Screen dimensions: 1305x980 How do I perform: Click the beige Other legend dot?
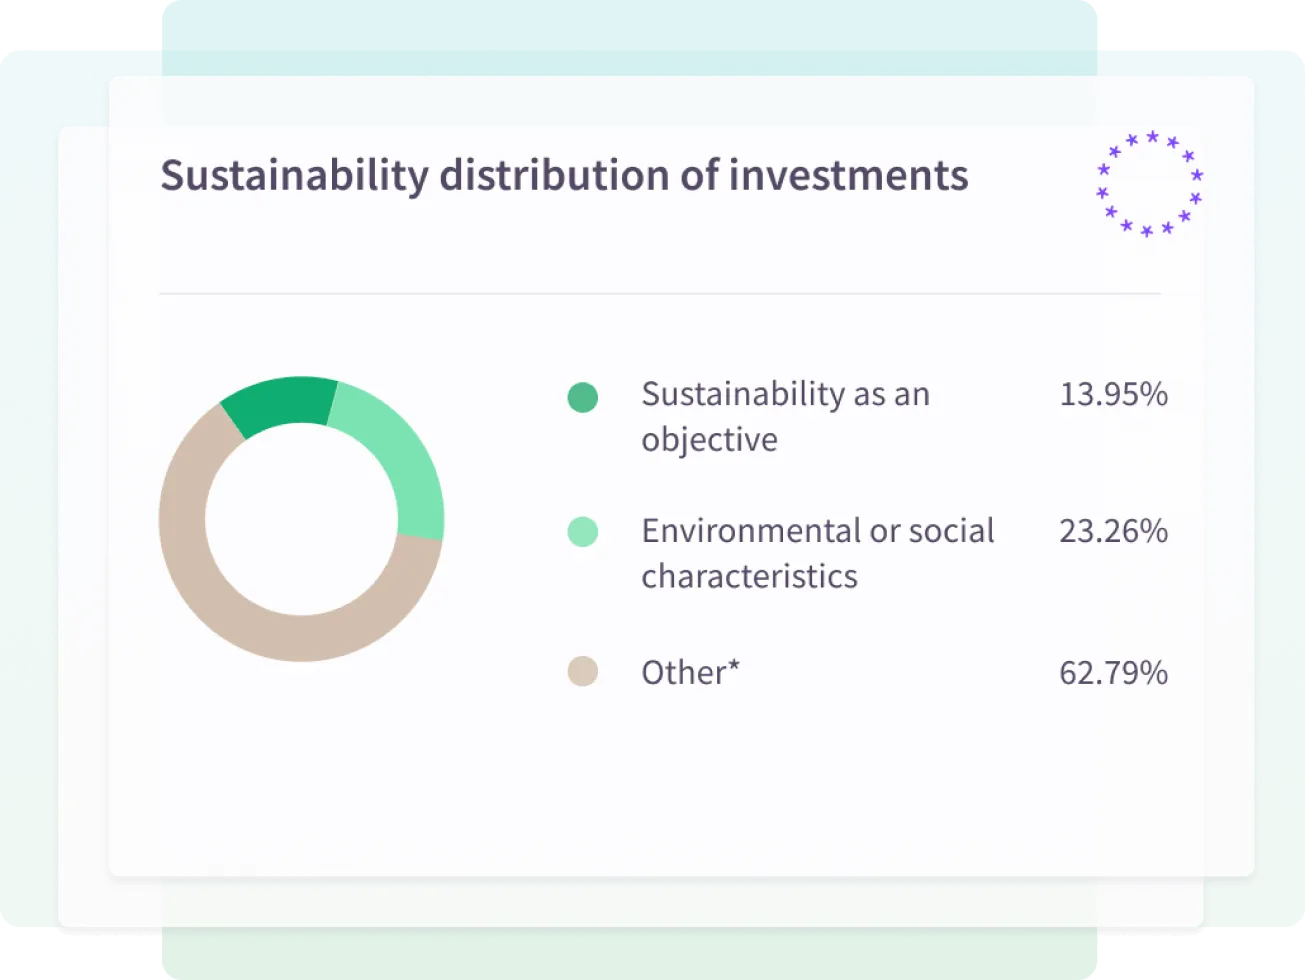coord(583,671)
